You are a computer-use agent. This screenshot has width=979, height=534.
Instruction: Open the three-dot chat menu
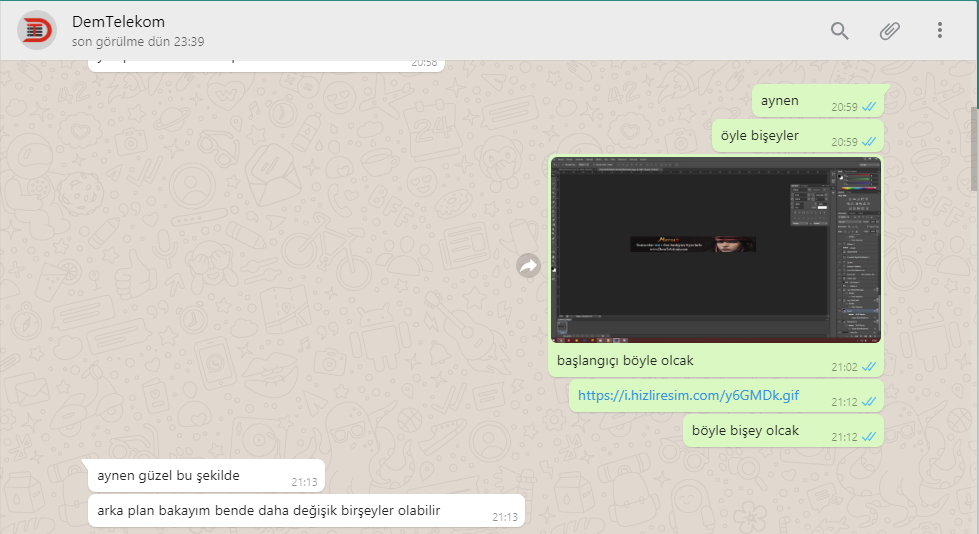939,31
